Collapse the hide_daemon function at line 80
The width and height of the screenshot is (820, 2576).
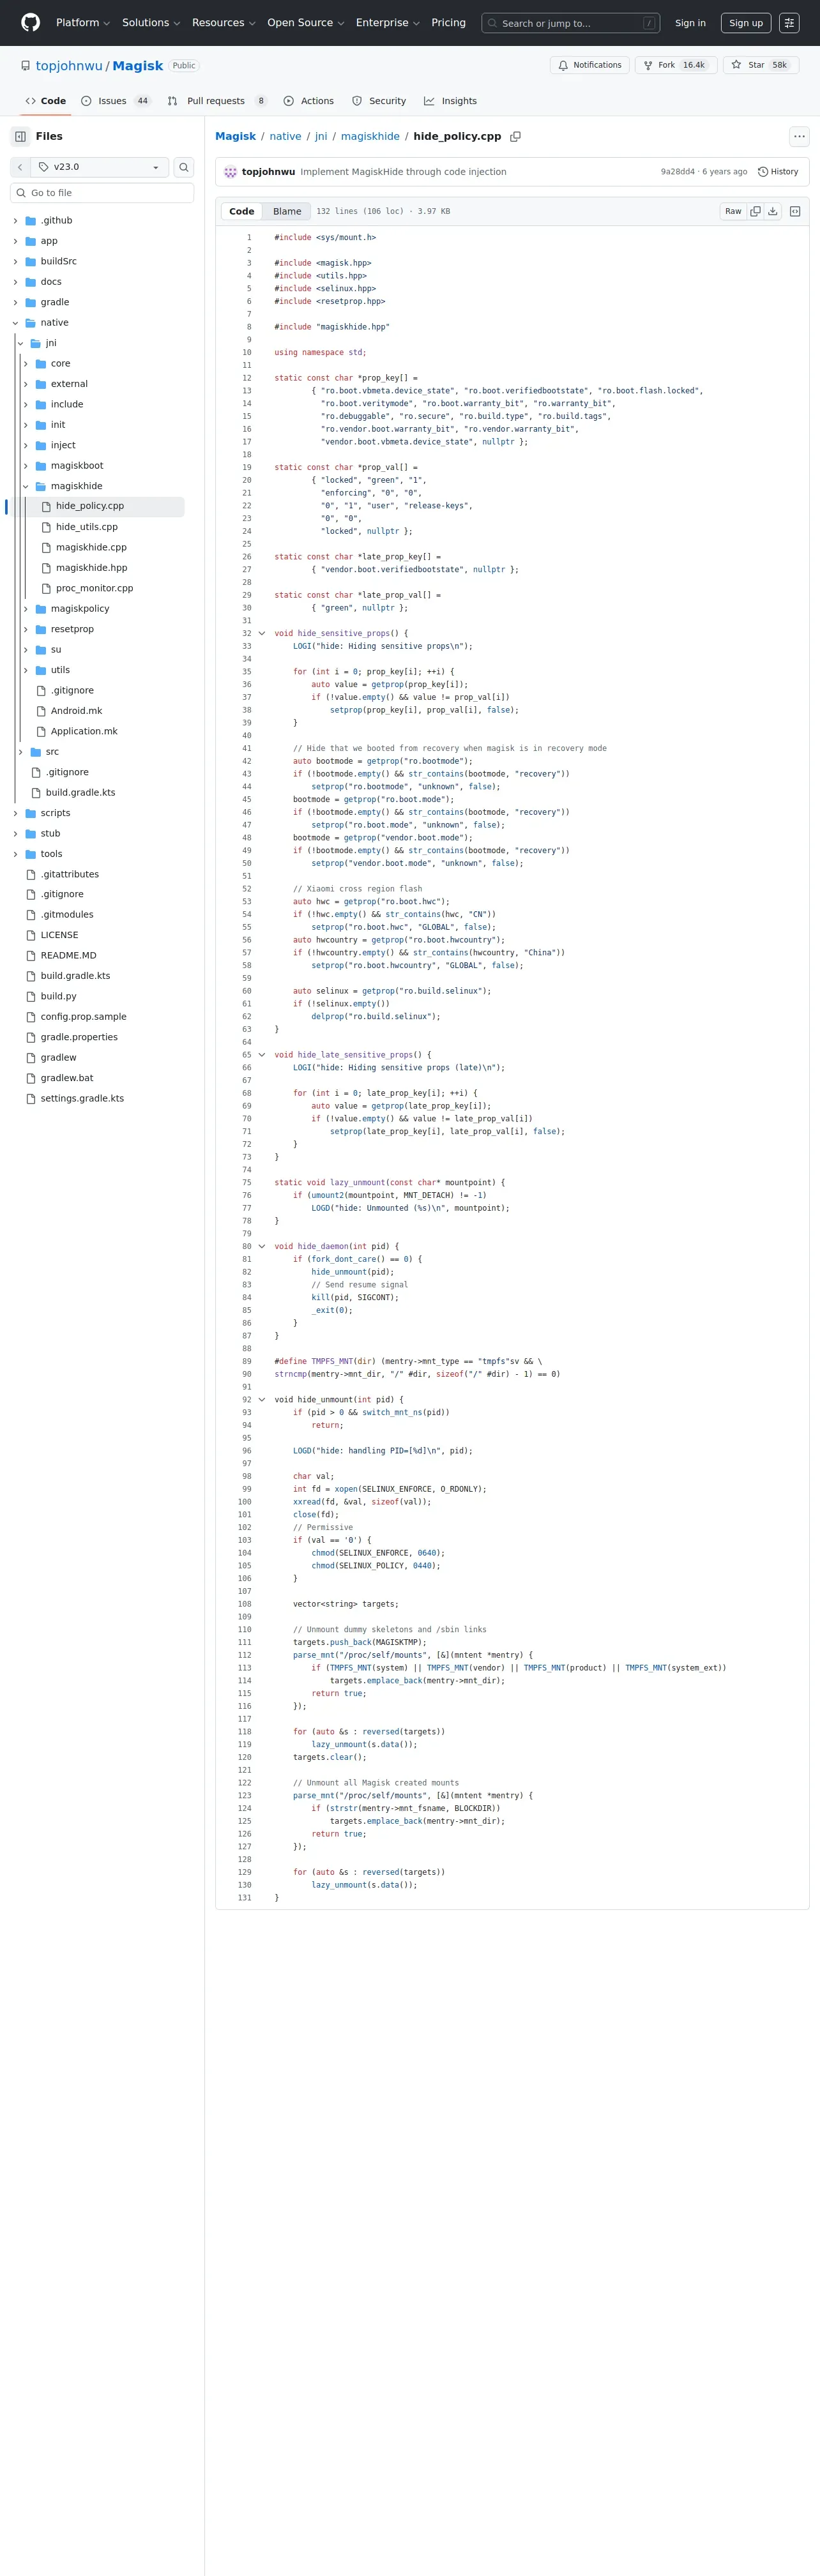(x=262, y=1246)
